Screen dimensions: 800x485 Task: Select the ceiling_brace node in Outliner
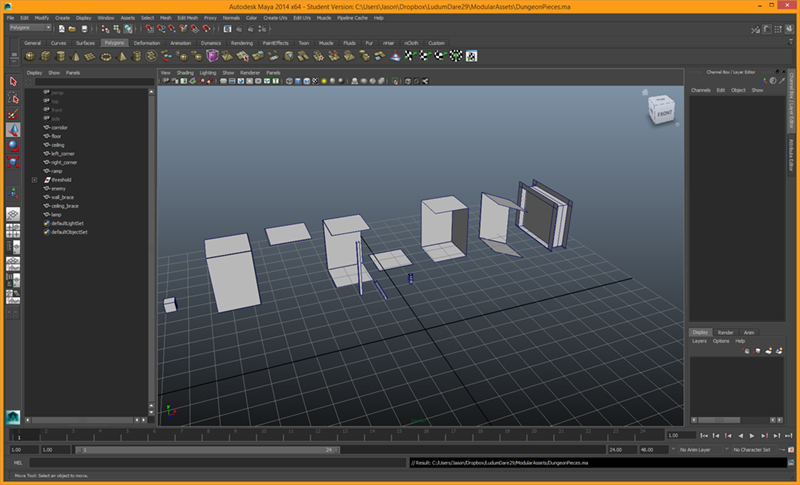pos(65,206)
